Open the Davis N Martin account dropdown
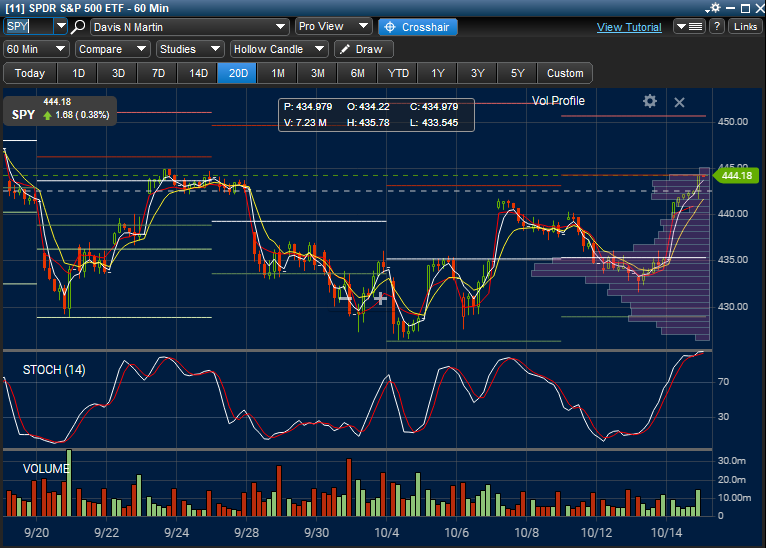This screenshot has width=766, height=548. [190, 27]
